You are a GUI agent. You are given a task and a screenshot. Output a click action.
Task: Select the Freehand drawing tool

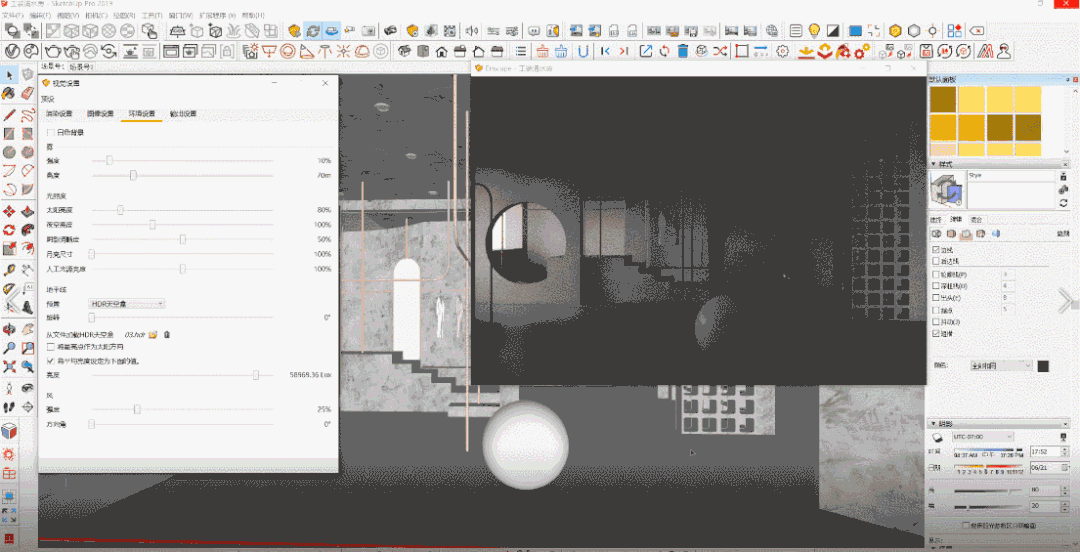(x=28, y=114)
